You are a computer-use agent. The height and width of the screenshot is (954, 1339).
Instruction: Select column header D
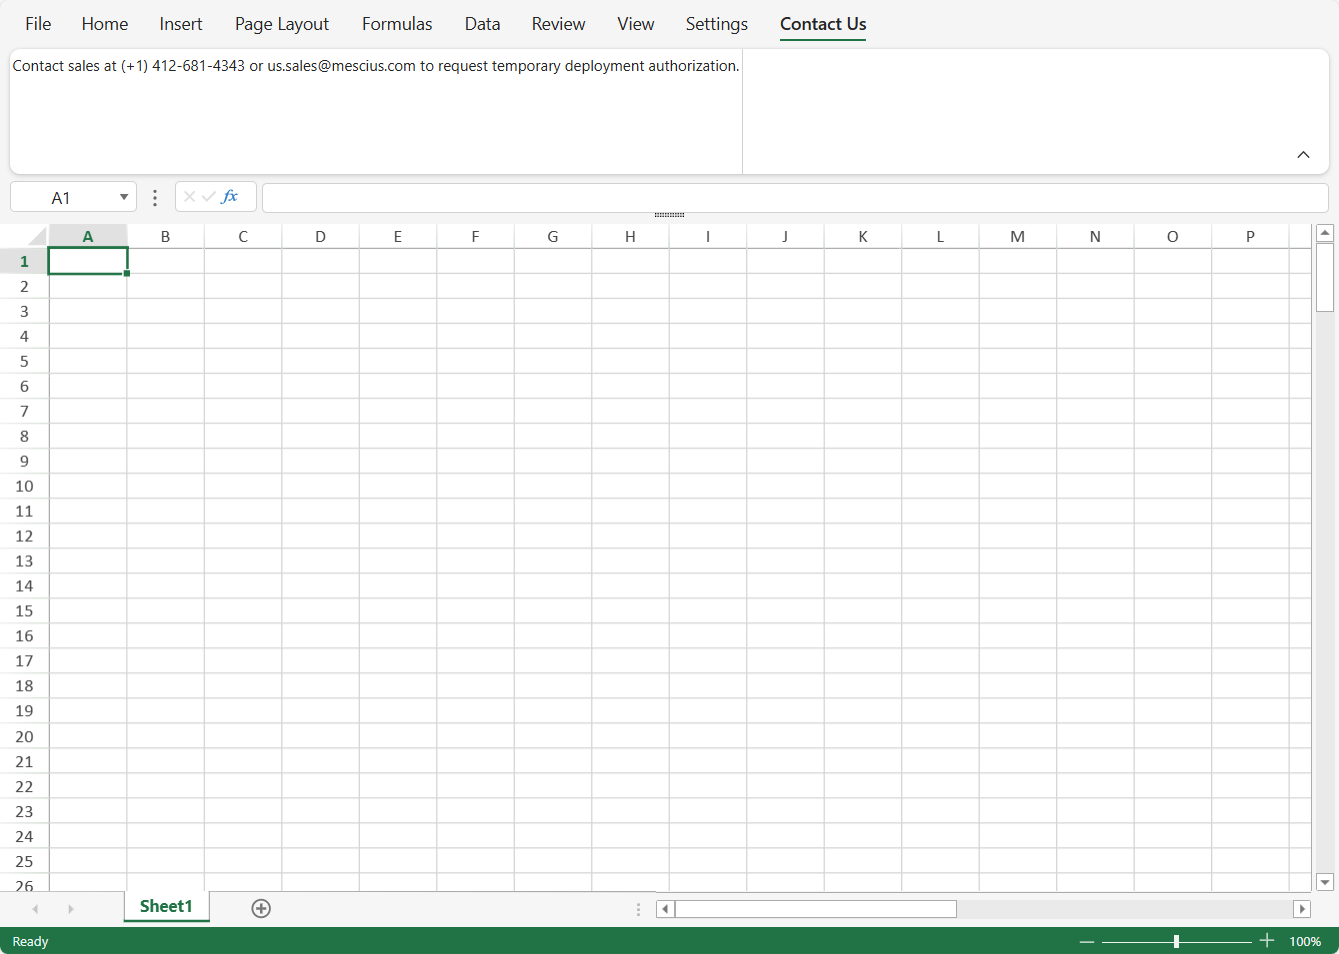coord(320,237)
